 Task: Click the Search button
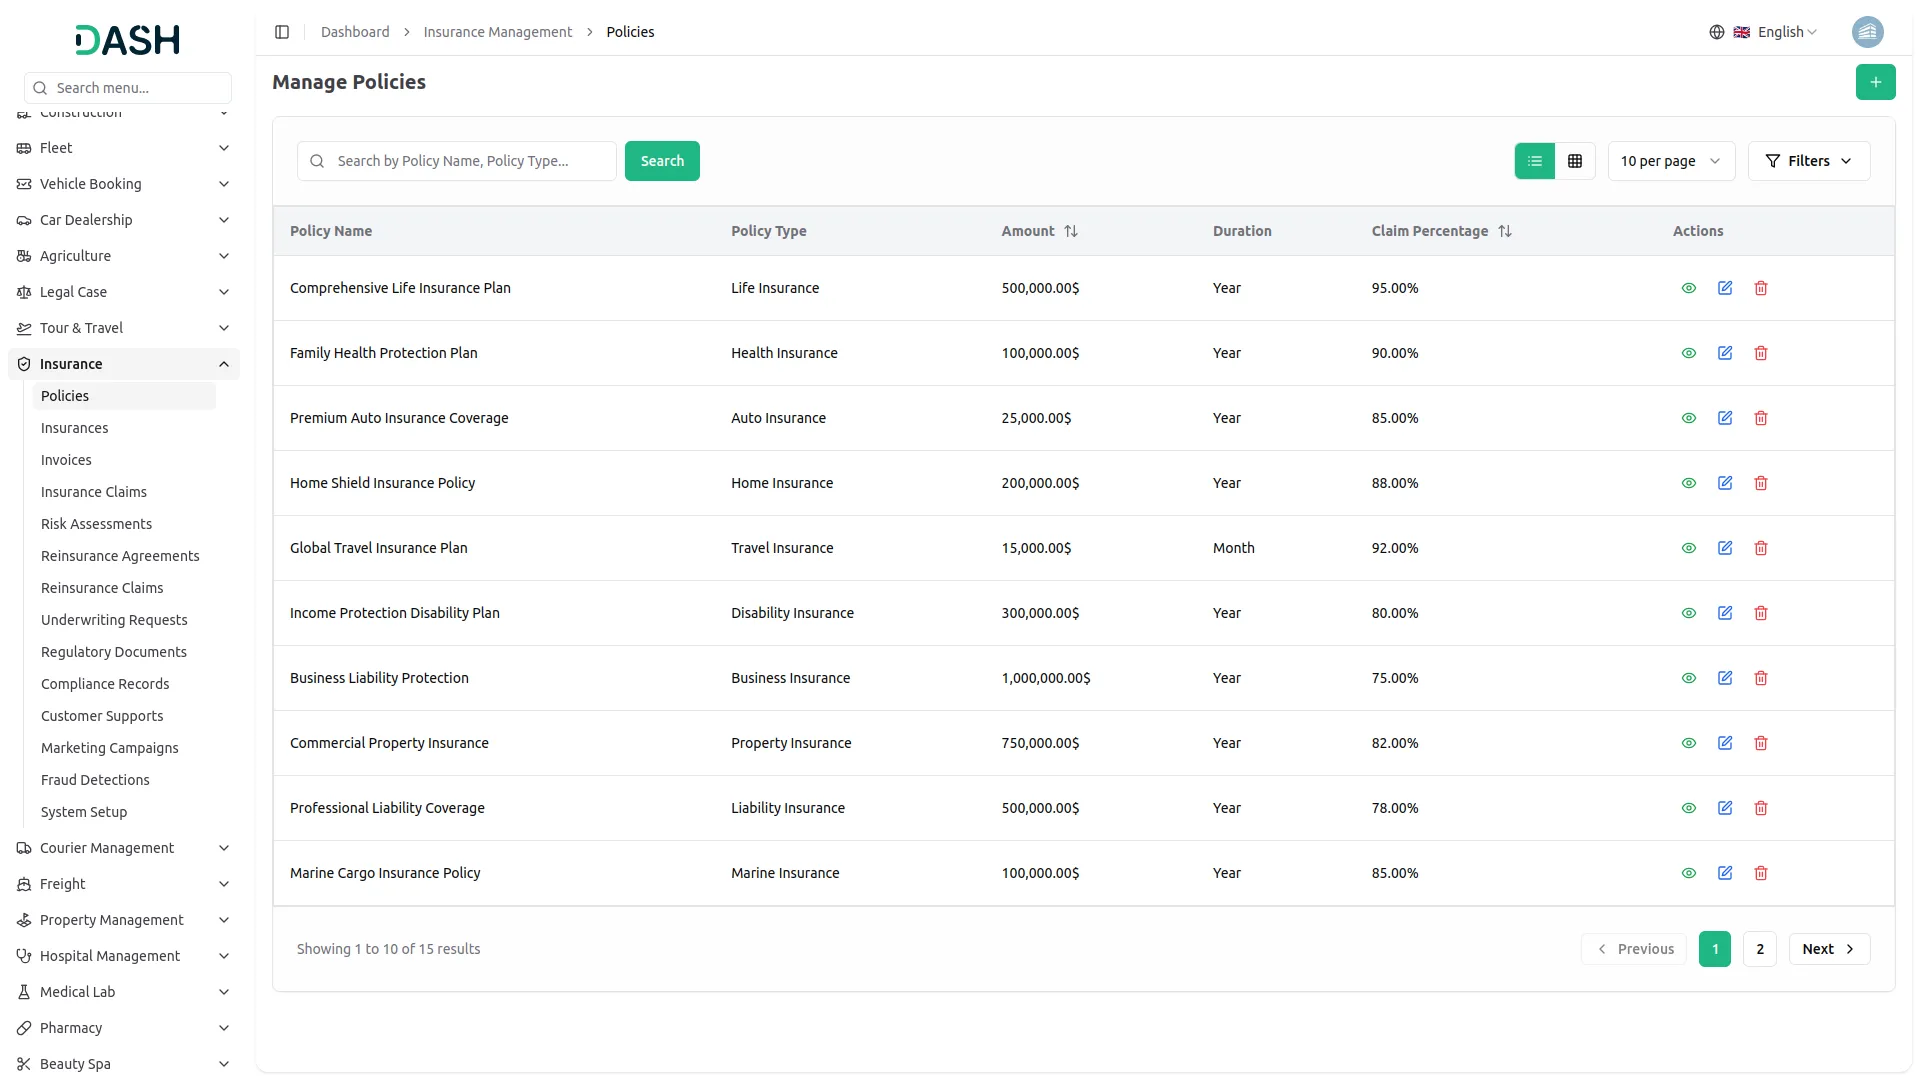point(661,160)
